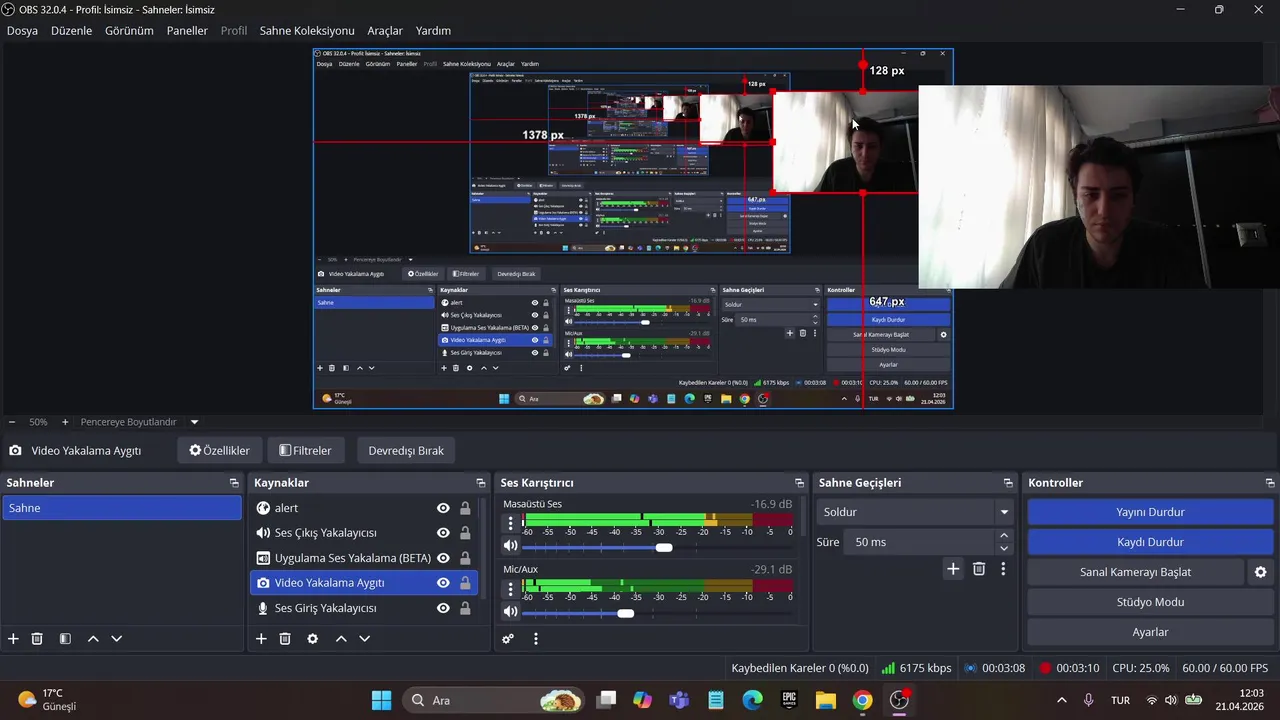Open audio mixer menu dots at panel bottom
Viewport: 1280px width, 720px height.
click(x=535, y=638)
